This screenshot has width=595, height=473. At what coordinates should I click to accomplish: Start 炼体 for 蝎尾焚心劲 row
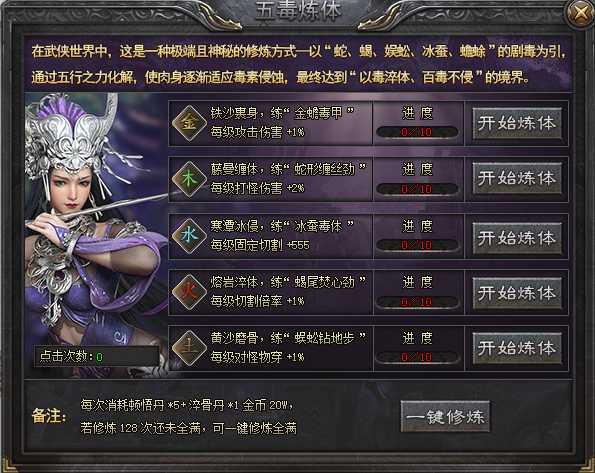[x=517, y=293]
